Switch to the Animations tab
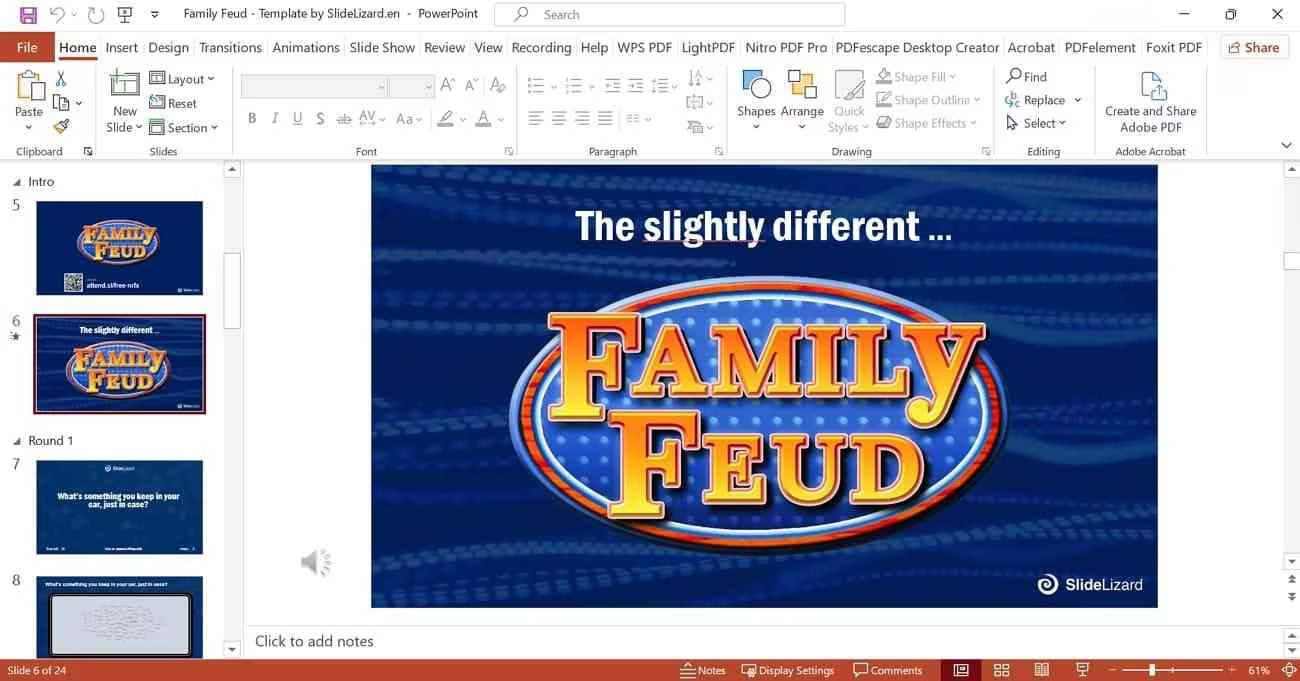The height and width of the screenshot is (681, 1300). coord(306,47)
